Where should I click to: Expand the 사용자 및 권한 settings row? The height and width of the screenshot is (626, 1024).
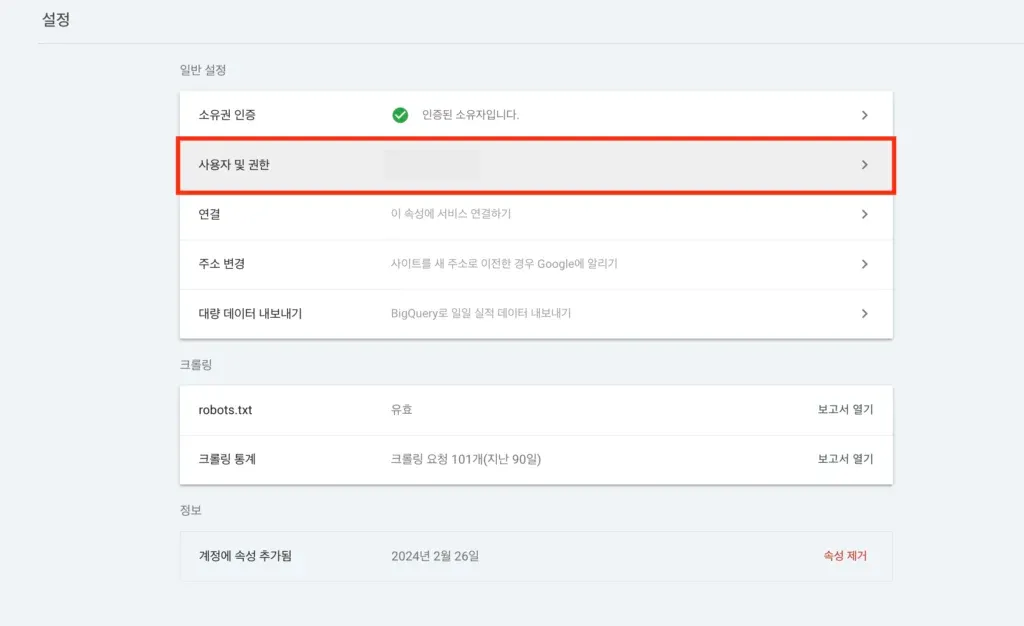[535, 165]
